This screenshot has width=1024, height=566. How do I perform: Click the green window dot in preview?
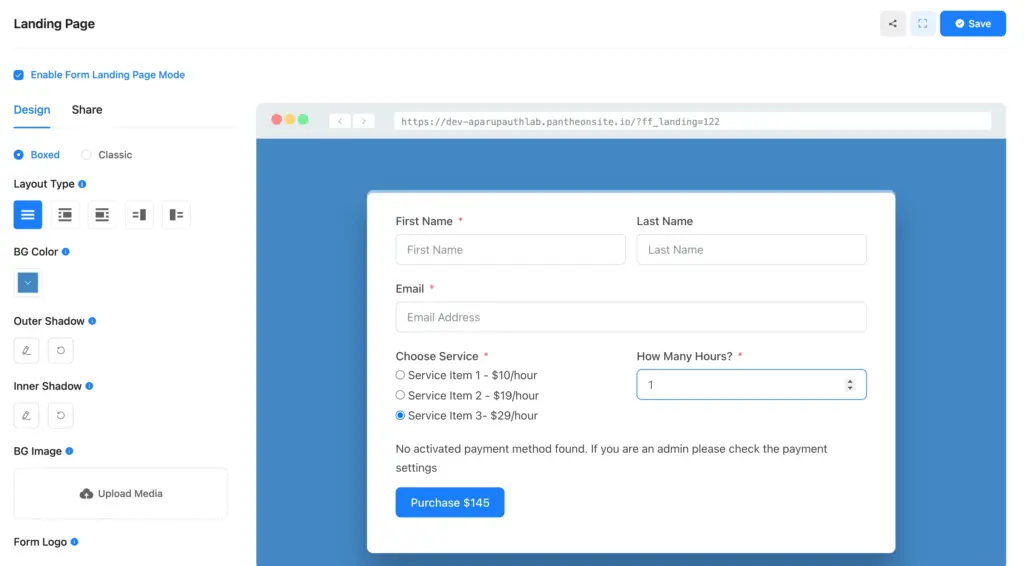click(x=303, y=119)
